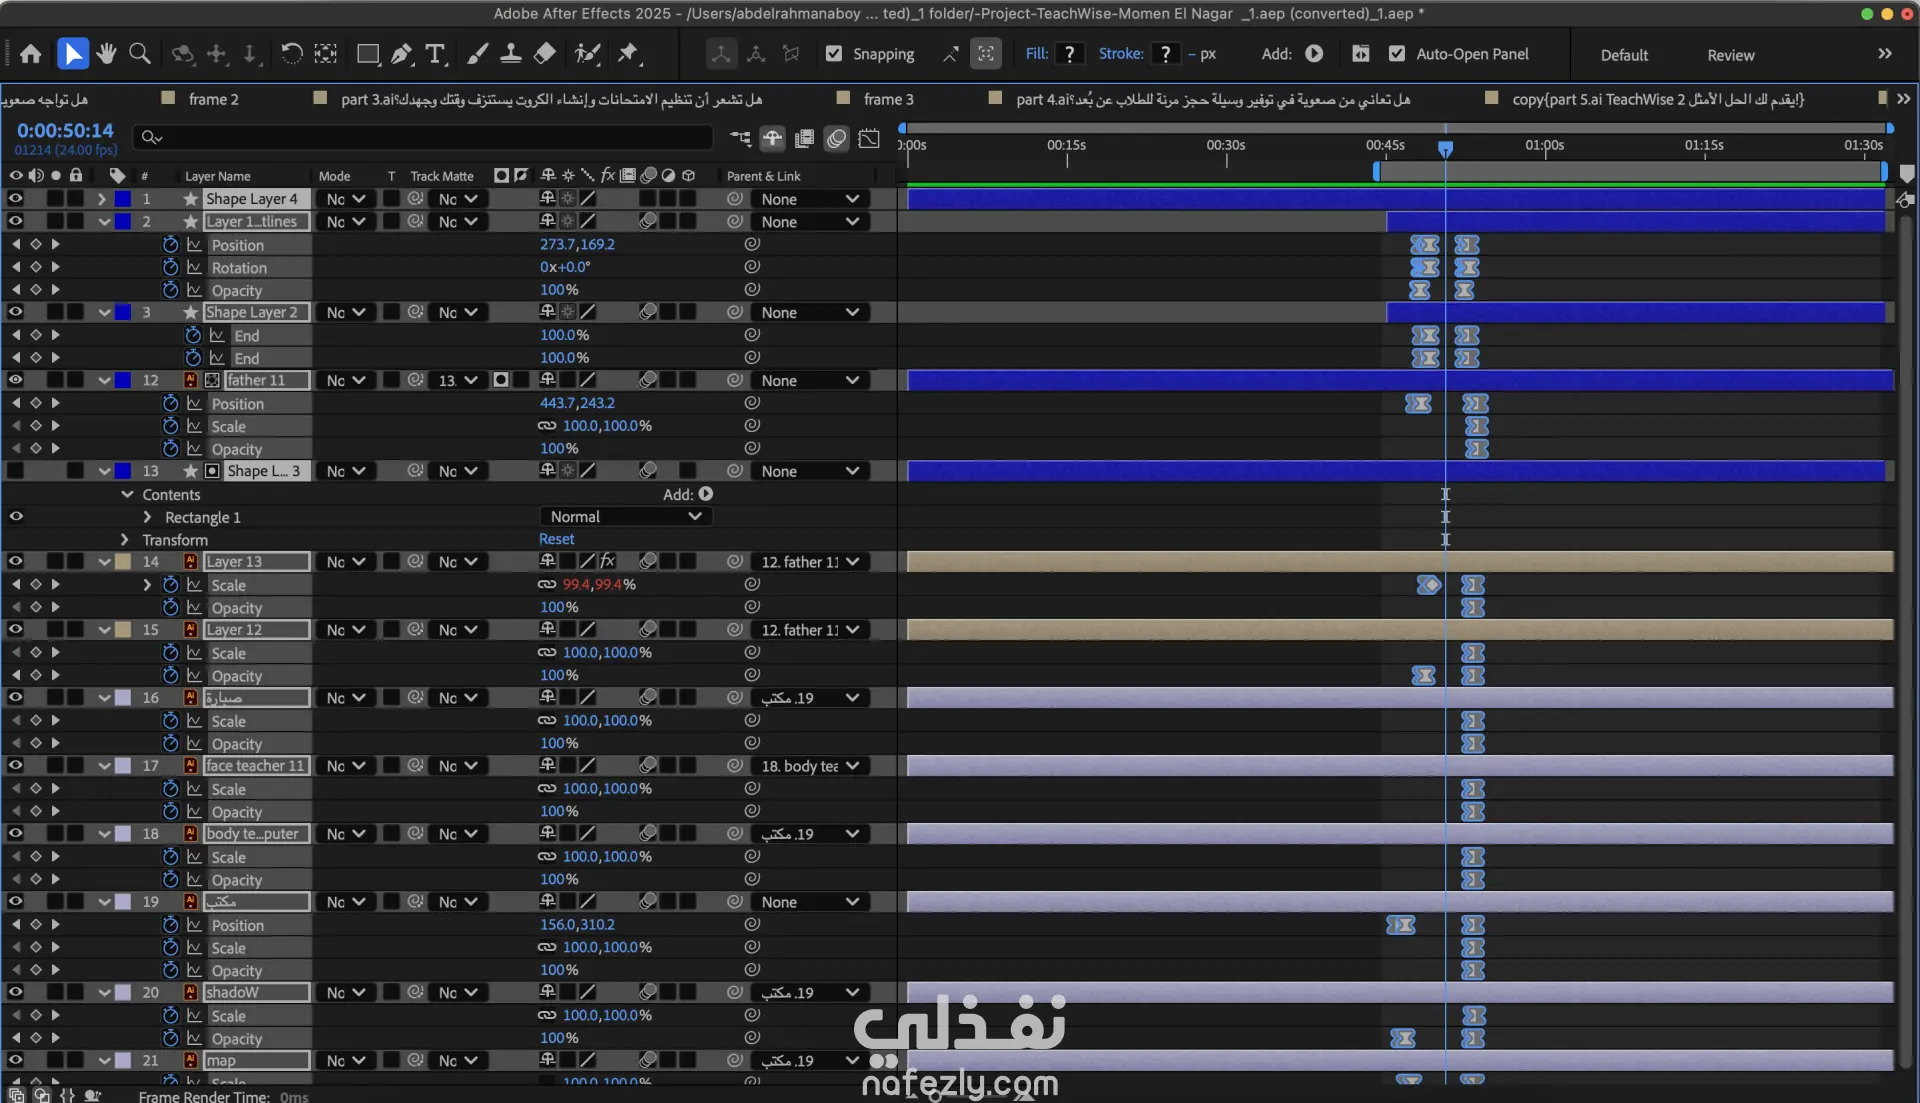Image resolution: width=1920 pixels, height=1103 pixels.
Task: Select the Pen tool
Action: (x=402, y=54)
